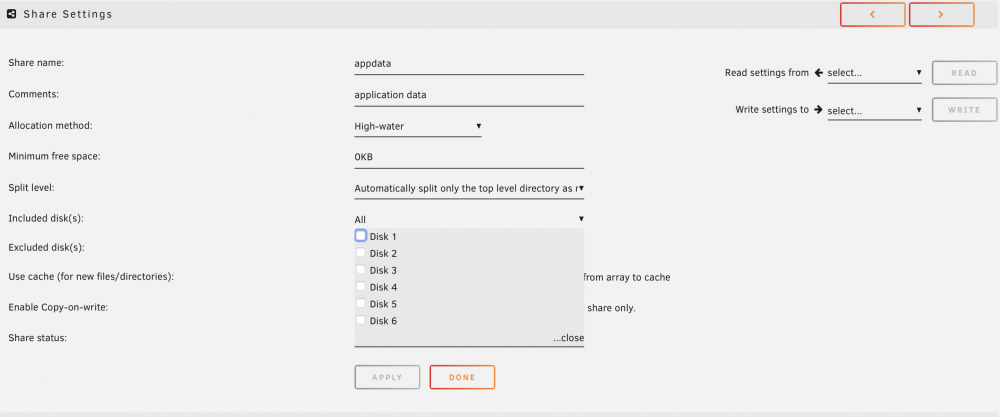This screenshot has width=1000, height=417.
Task: Click the Comments label
Action: tap(33, 94)
